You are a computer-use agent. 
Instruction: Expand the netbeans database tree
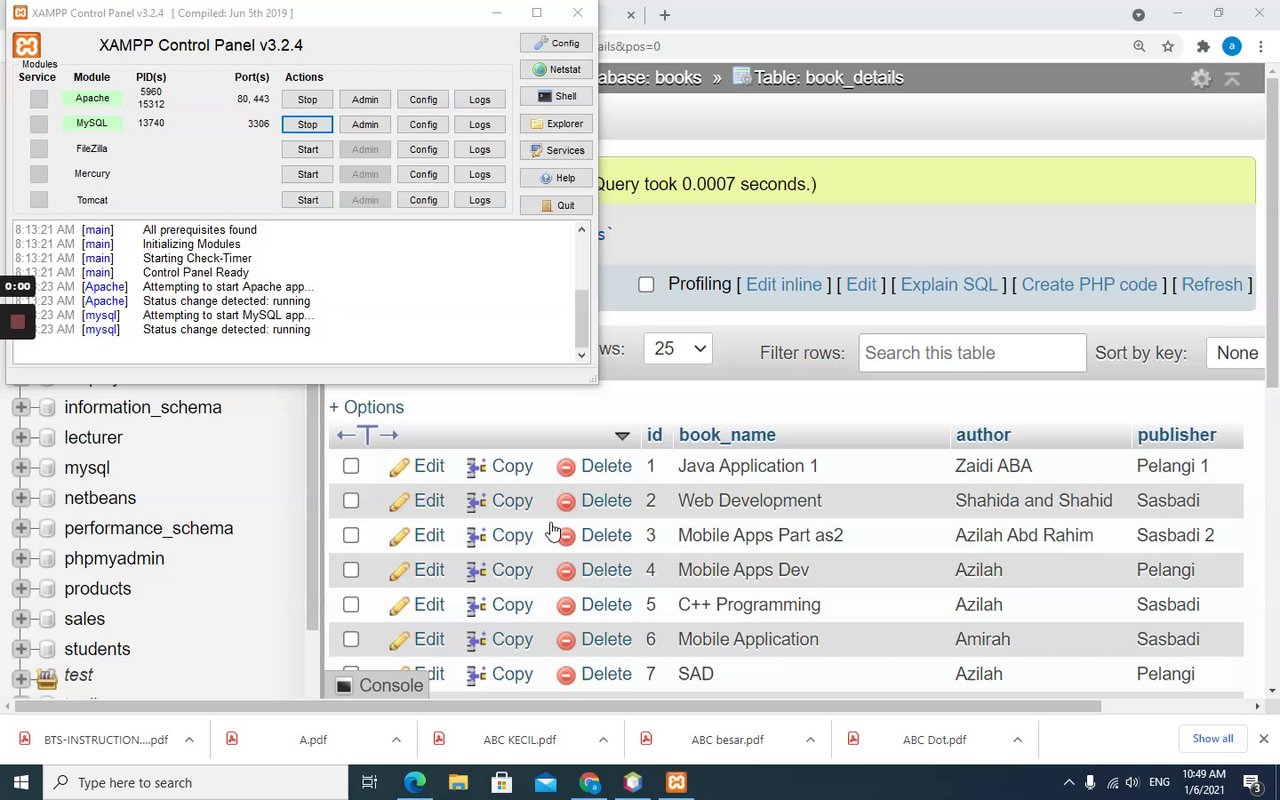(20, 498)
